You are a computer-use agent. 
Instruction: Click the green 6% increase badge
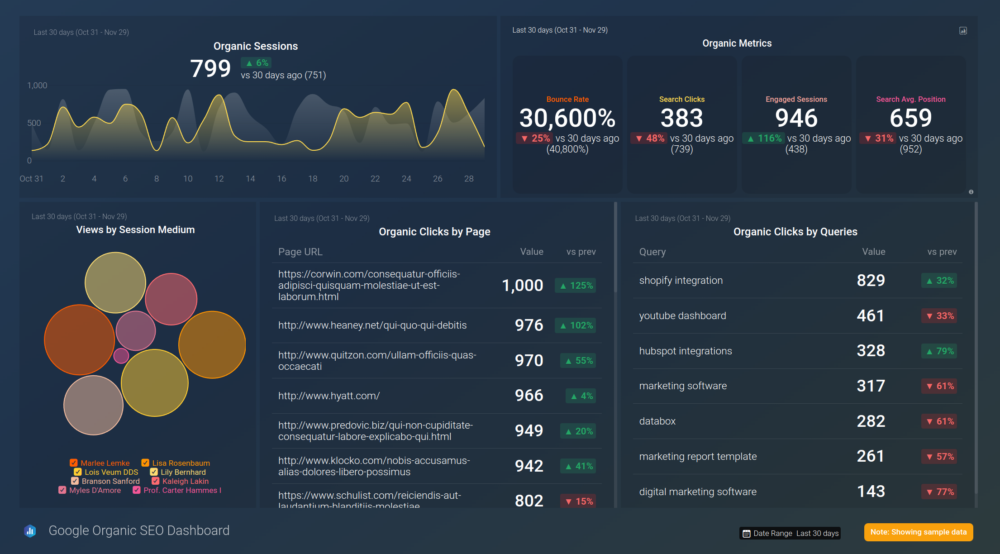click(255, 62)
